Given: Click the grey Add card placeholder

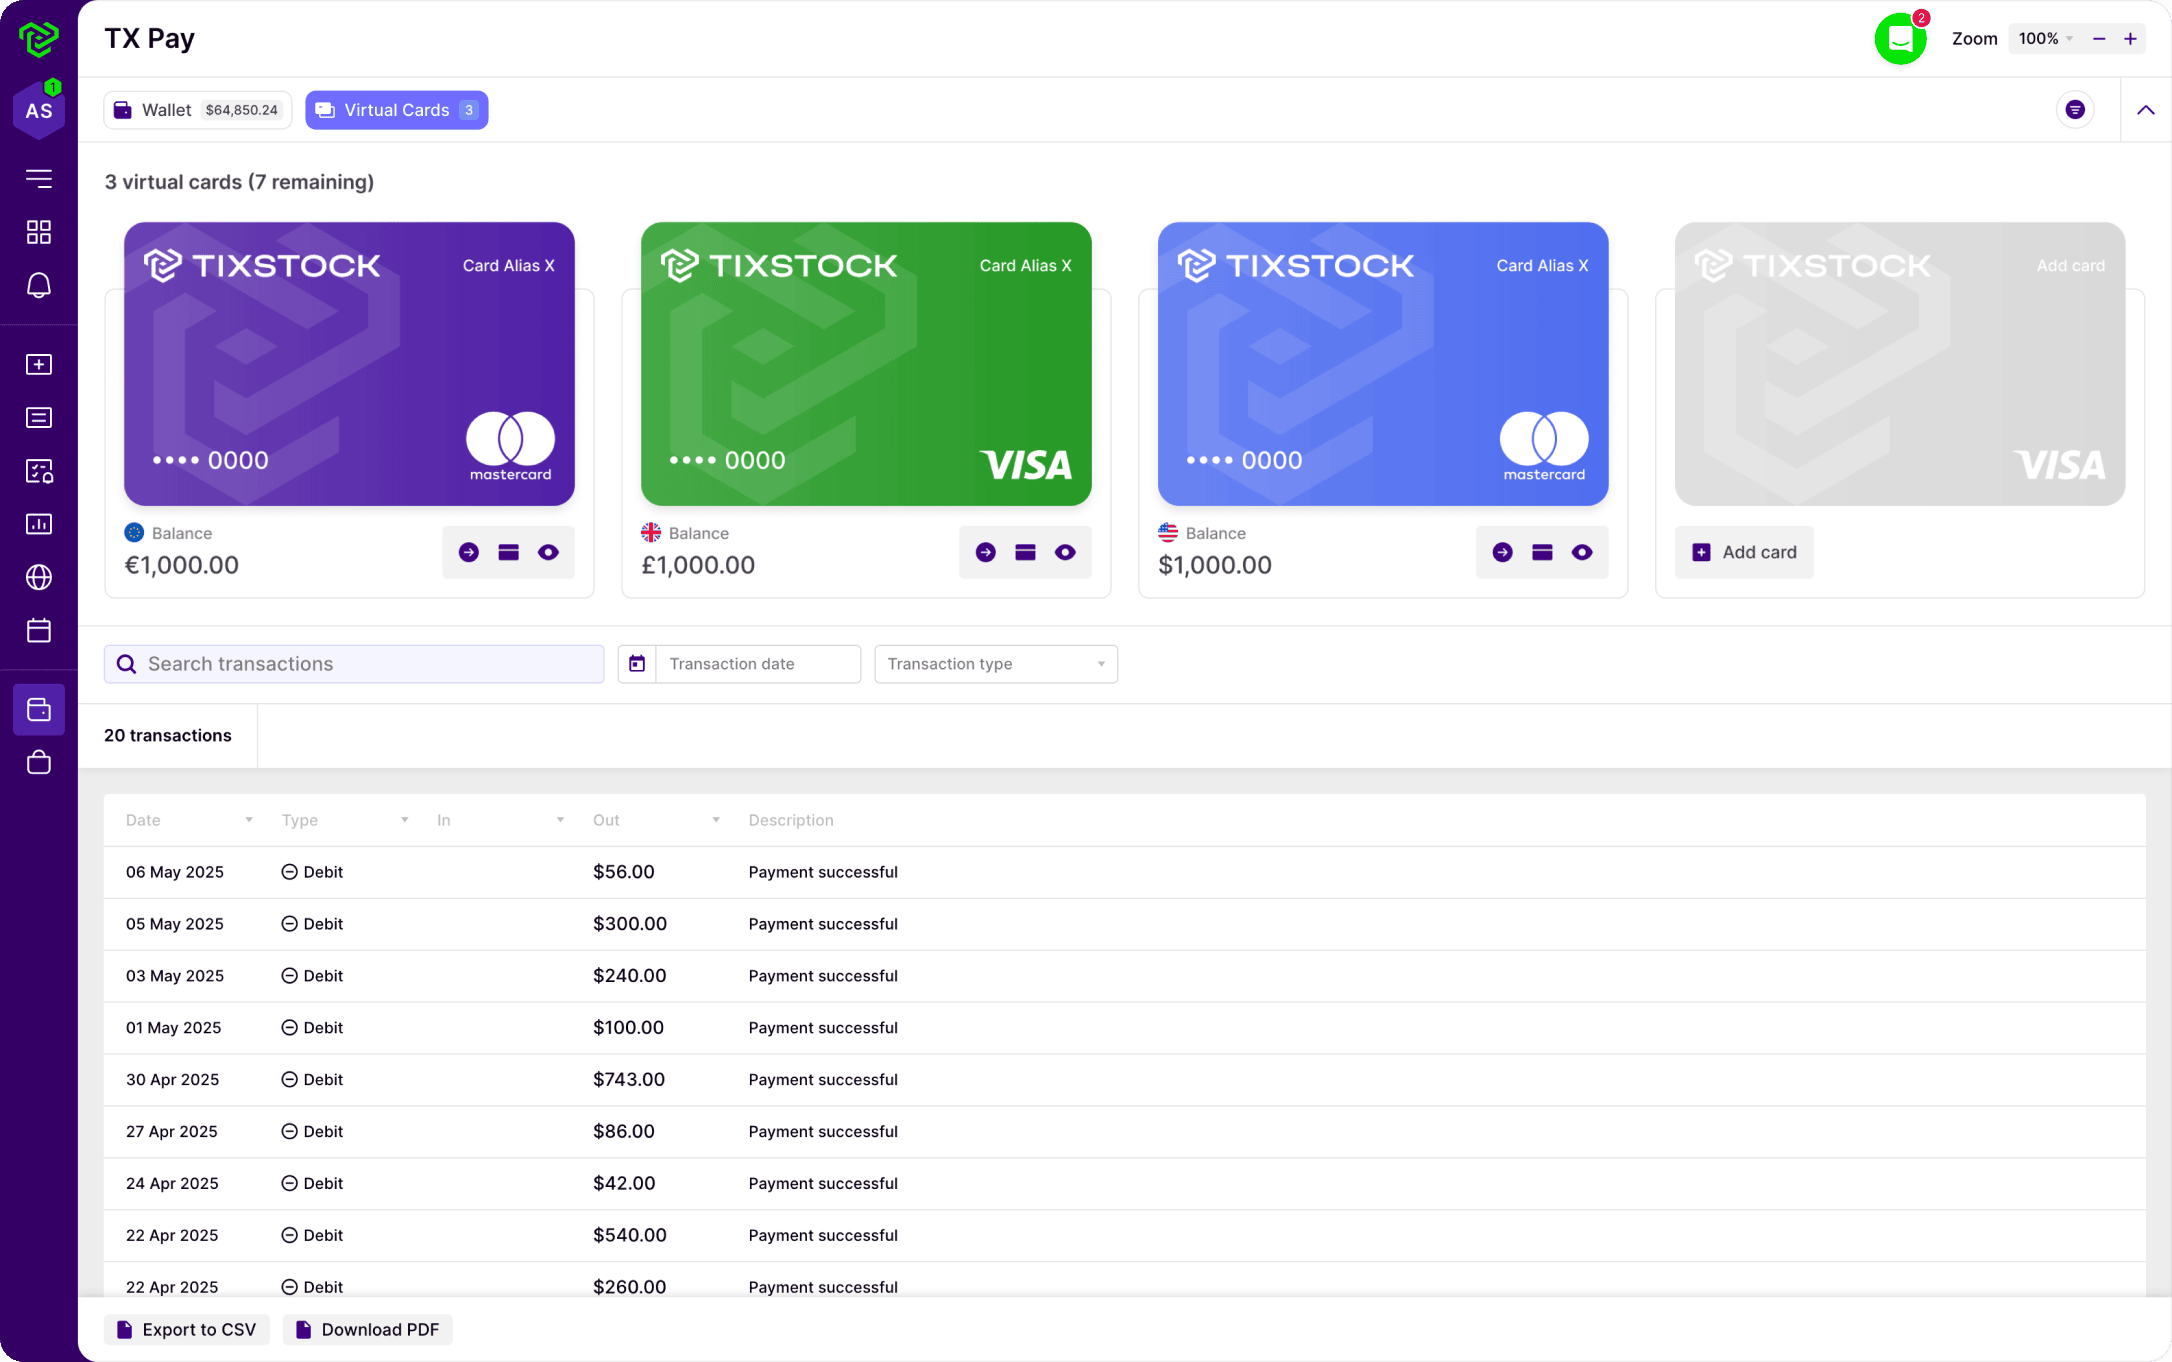Looking at the screenshot, I should [x=1900, y=364].
